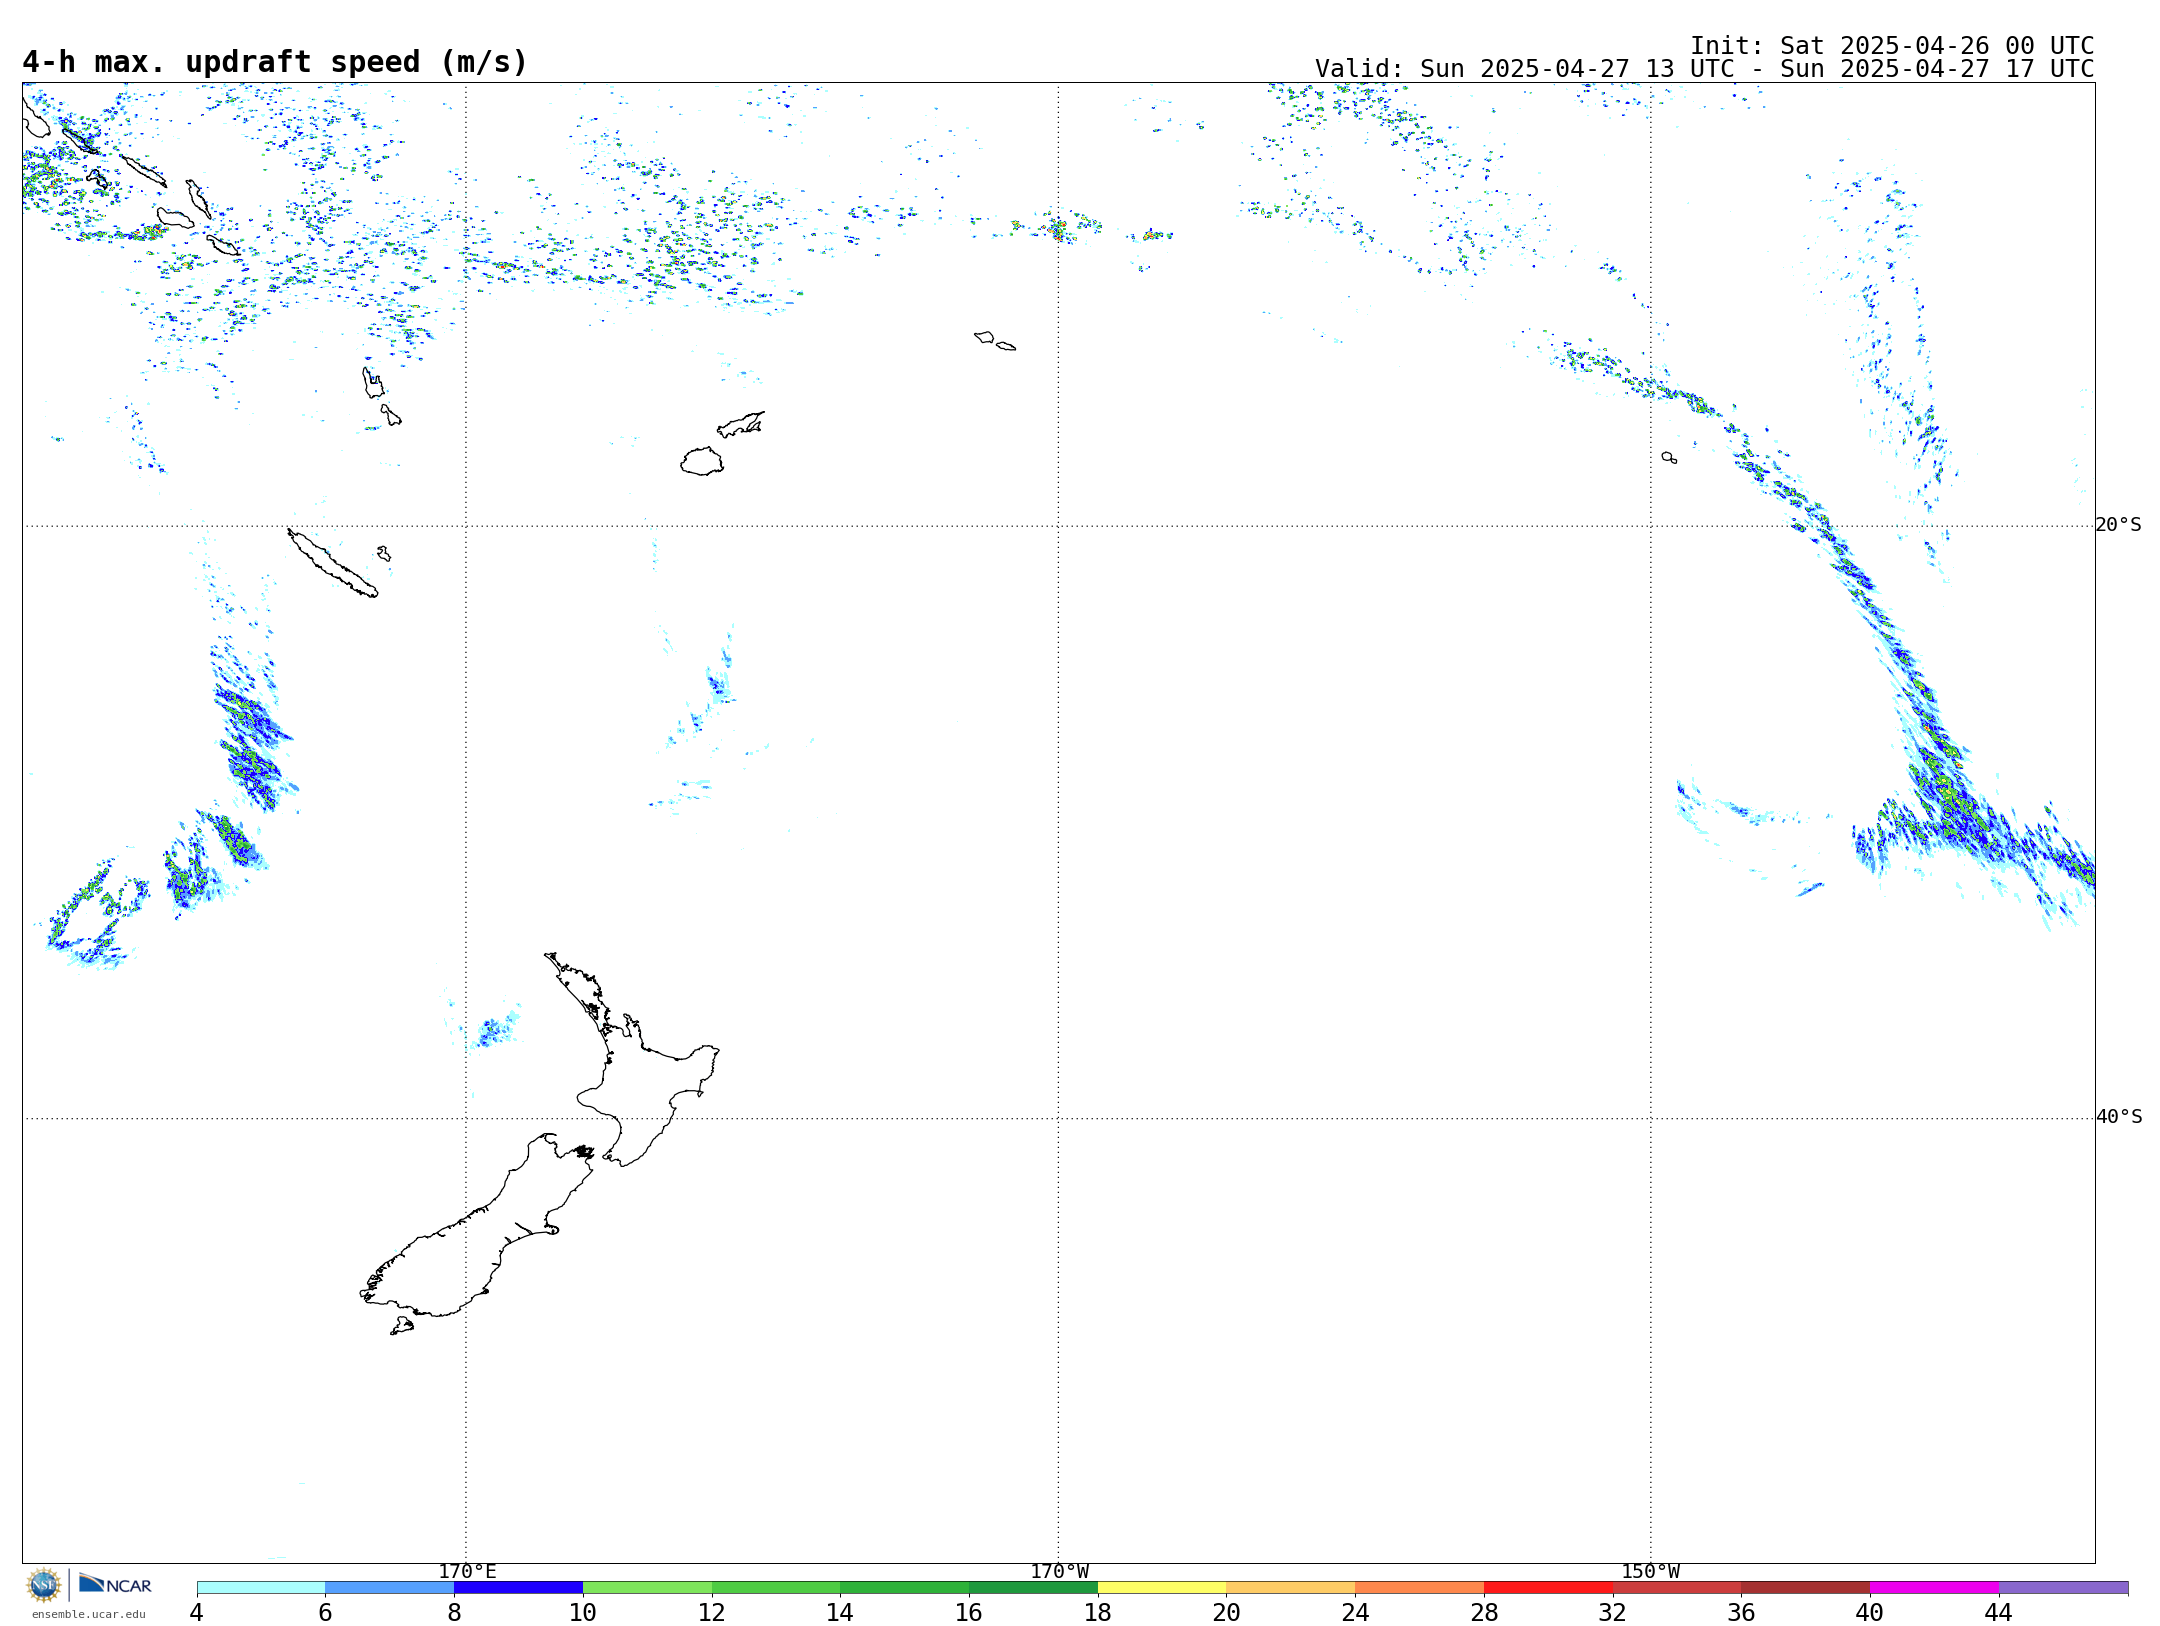The height and width of the screenshot is (1626, 2160).
Task: Pick the yellow 18–20 colorbar swatch
Action: tap(1162, 1588)
